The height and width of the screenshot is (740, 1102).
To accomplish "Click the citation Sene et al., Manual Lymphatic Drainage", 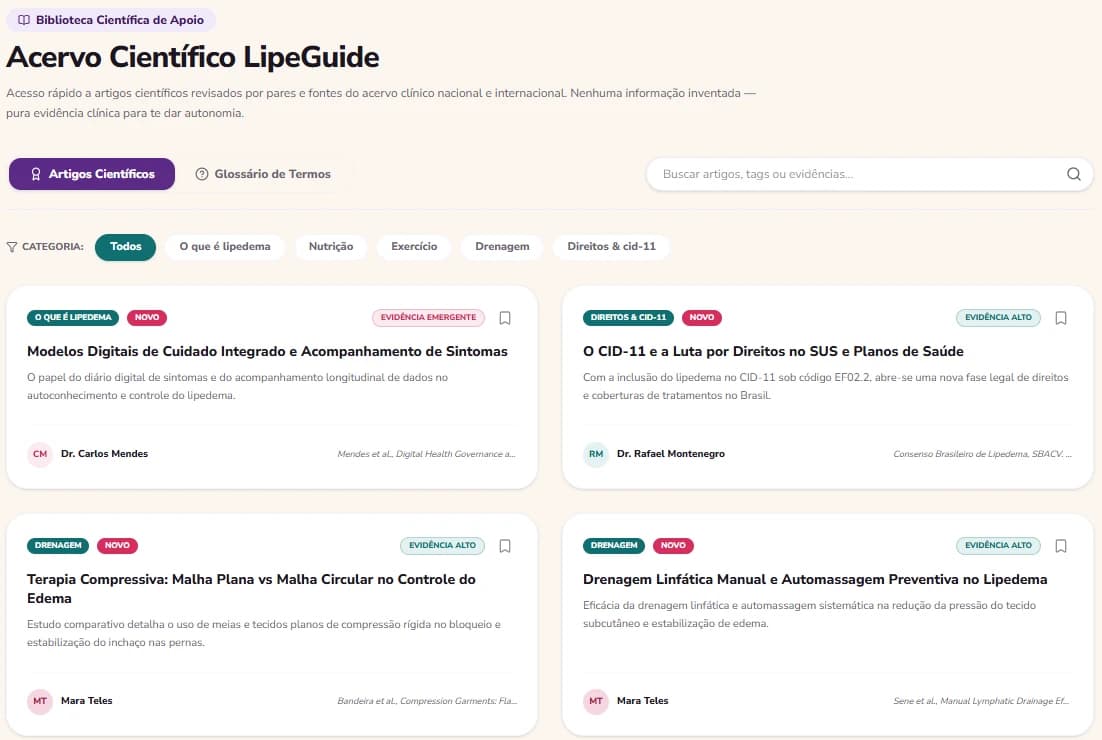I will point(982,701).
